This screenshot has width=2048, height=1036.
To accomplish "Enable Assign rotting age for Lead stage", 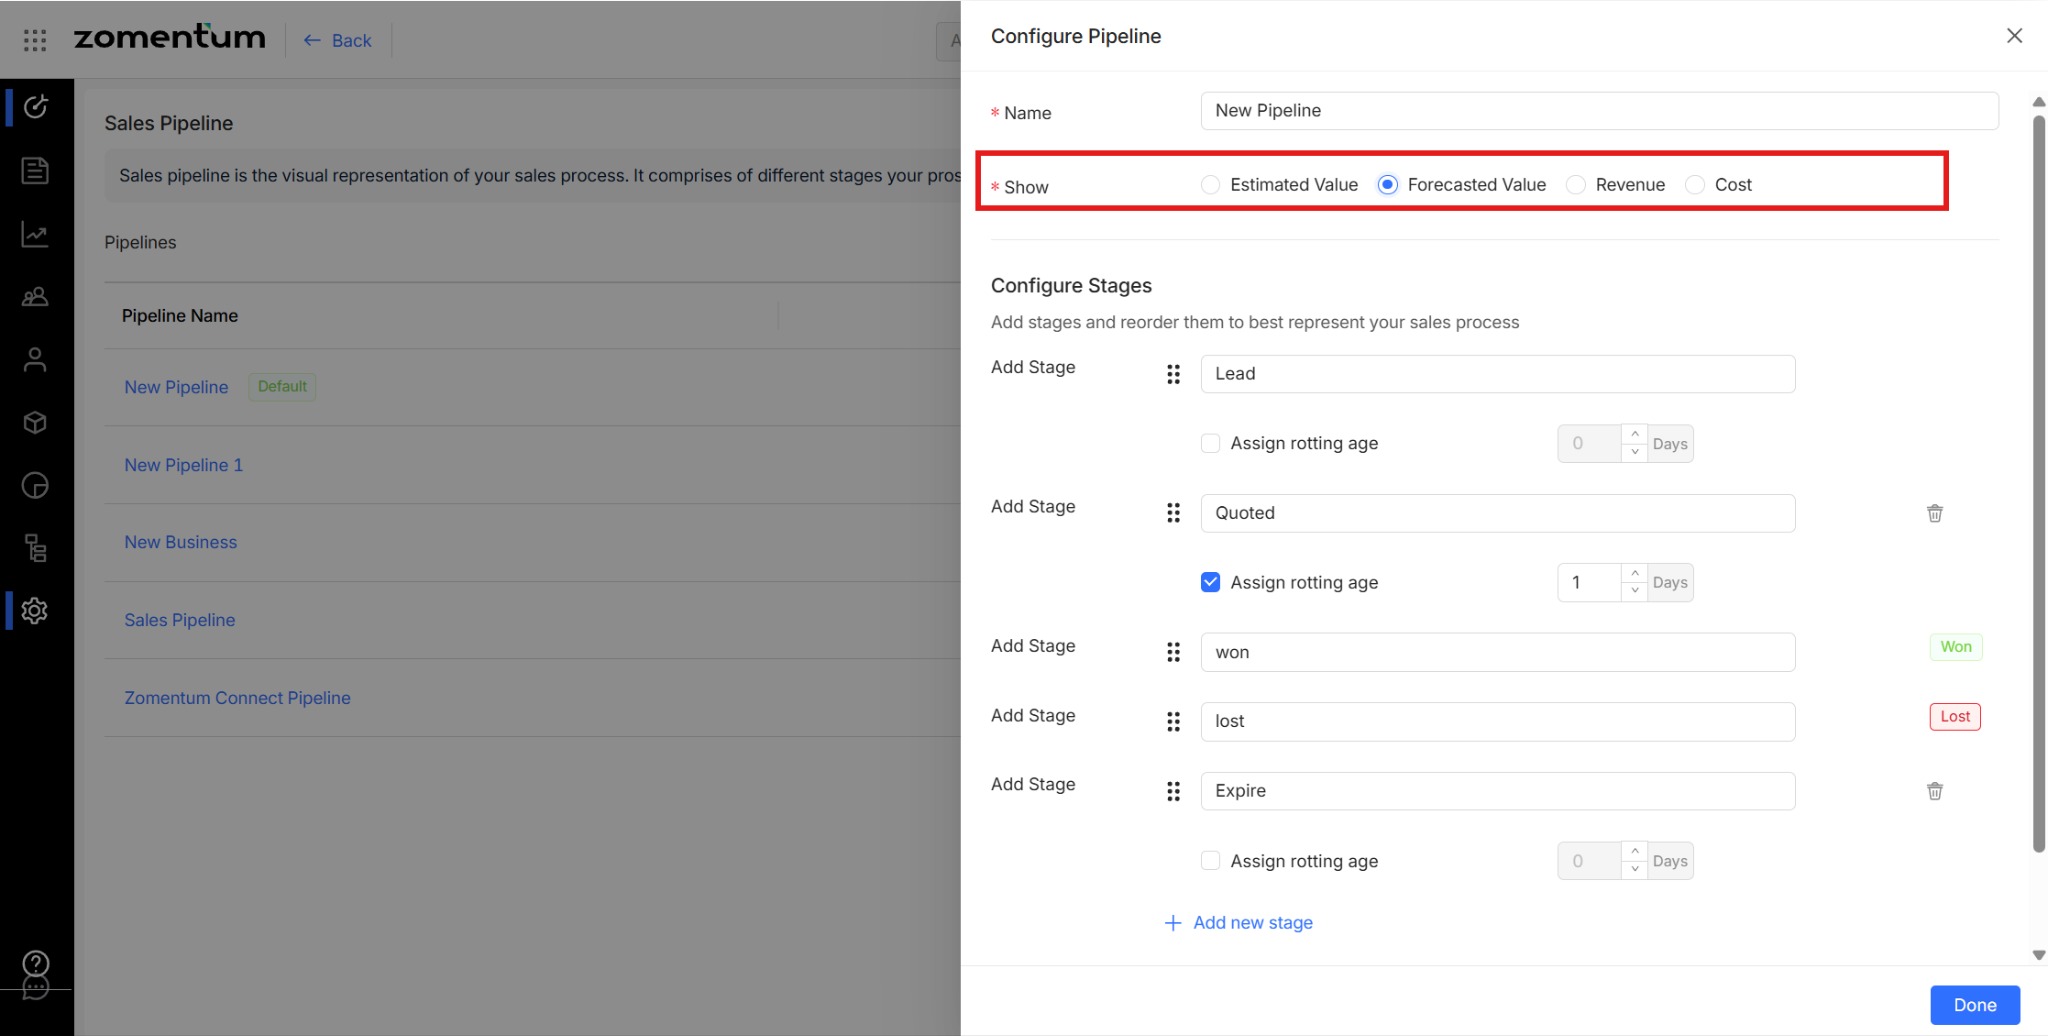I will click(x=1210, y=443).
